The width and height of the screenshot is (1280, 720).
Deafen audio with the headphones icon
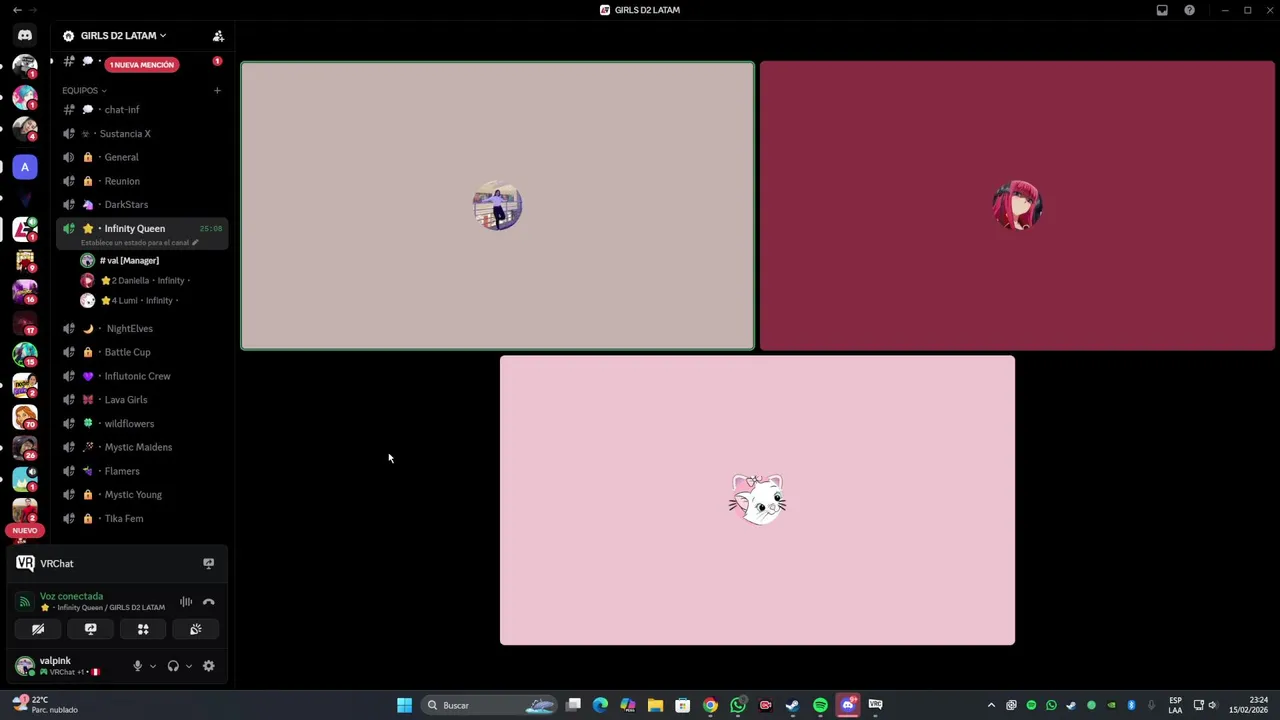click(173, 666)
